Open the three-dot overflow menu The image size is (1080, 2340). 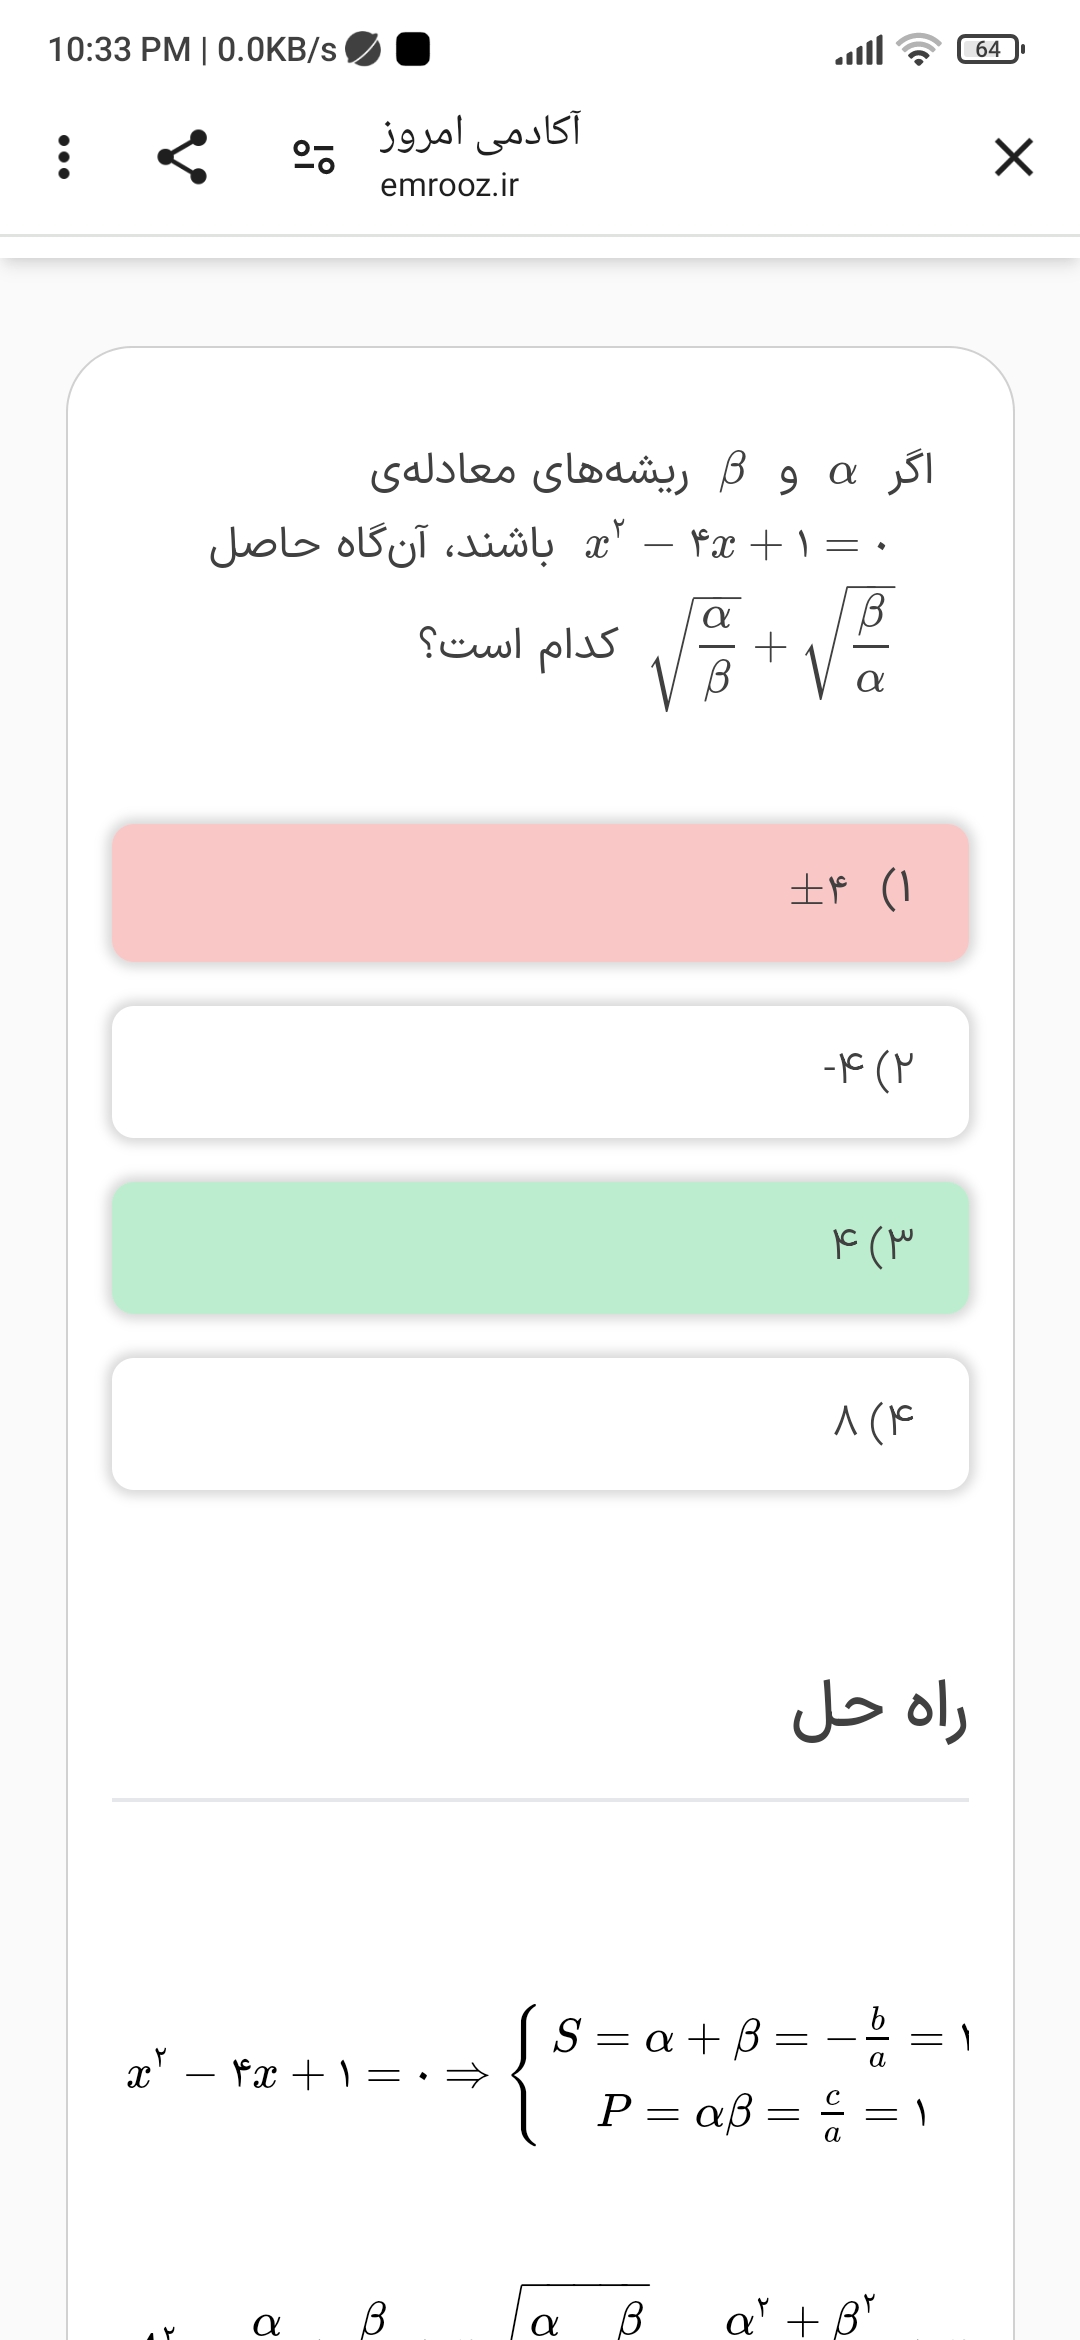coord(64,157)
